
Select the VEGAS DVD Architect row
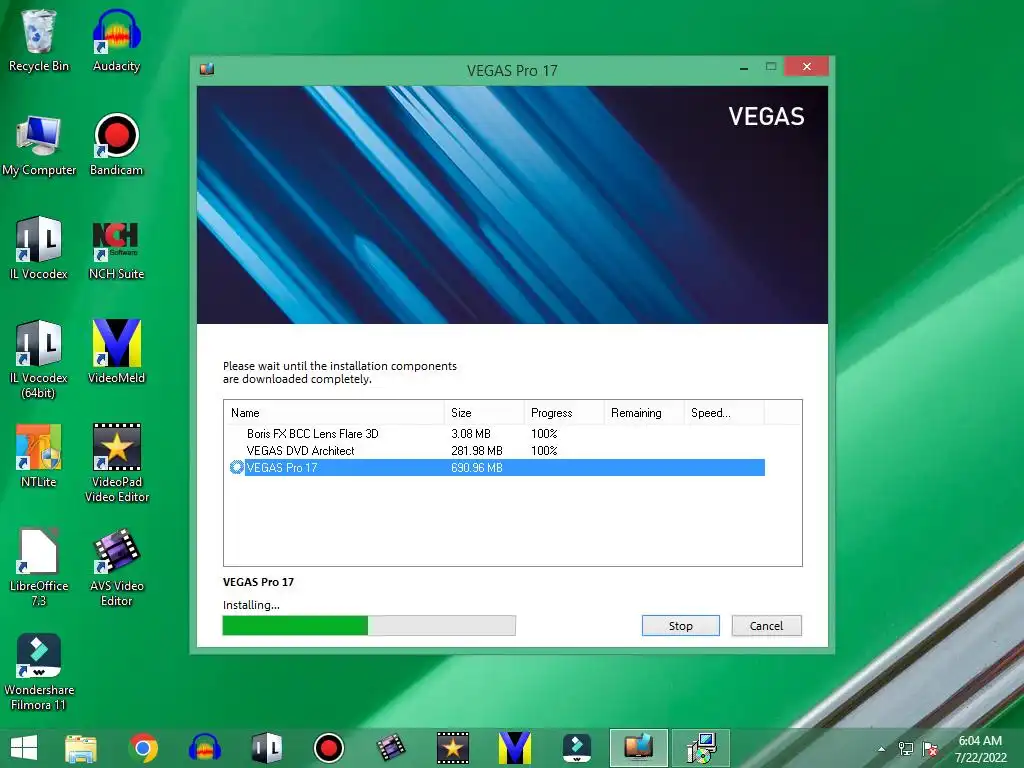496,451
